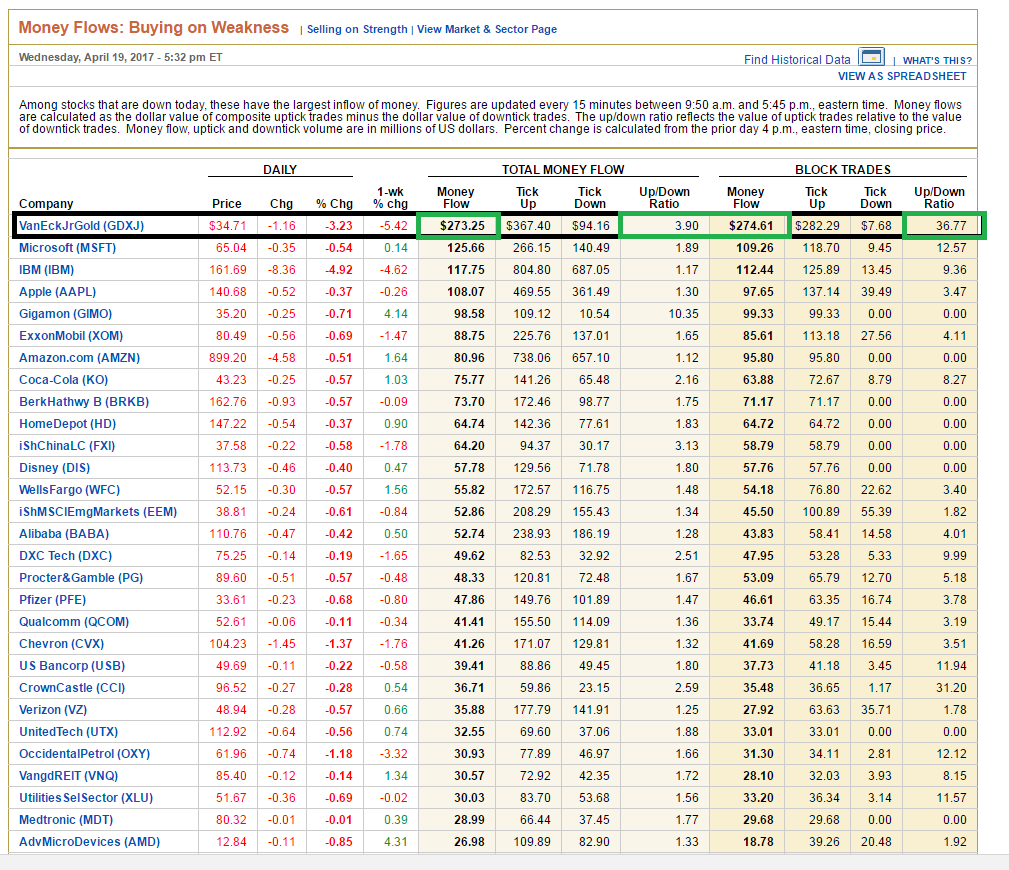Viewport: 1009px width, 870px height.
Task: Click the US Bancorp (USB) link
Action: click(72, 666)
